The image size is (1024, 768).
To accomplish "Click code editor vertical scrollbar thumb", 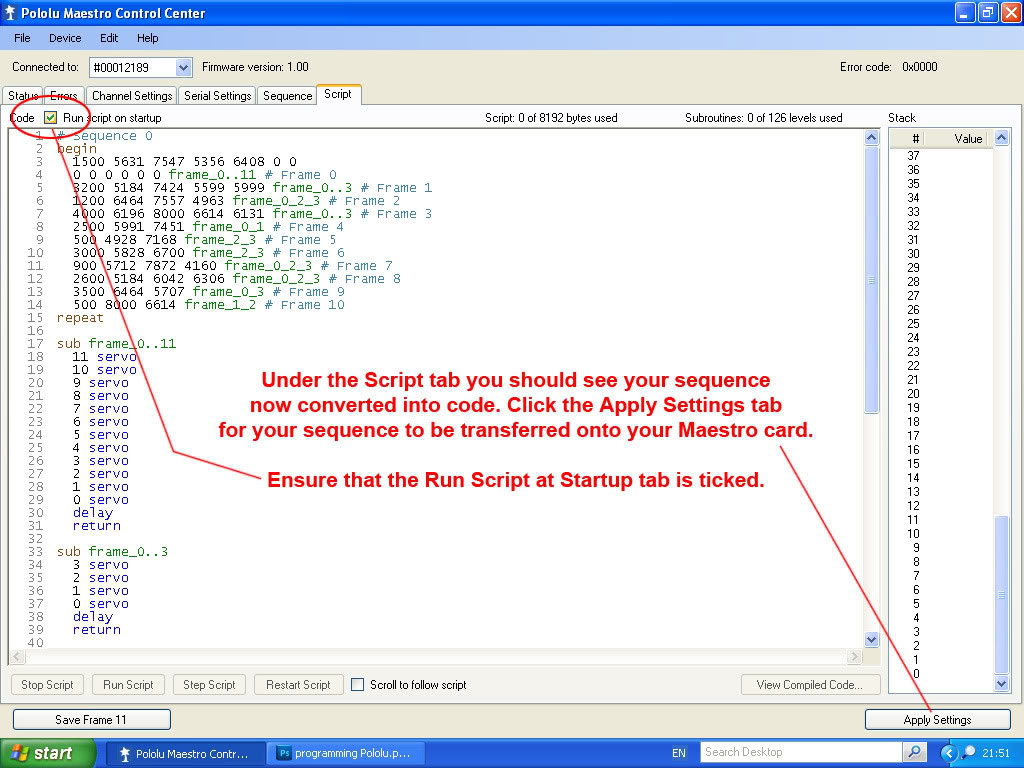I will 871,280.
